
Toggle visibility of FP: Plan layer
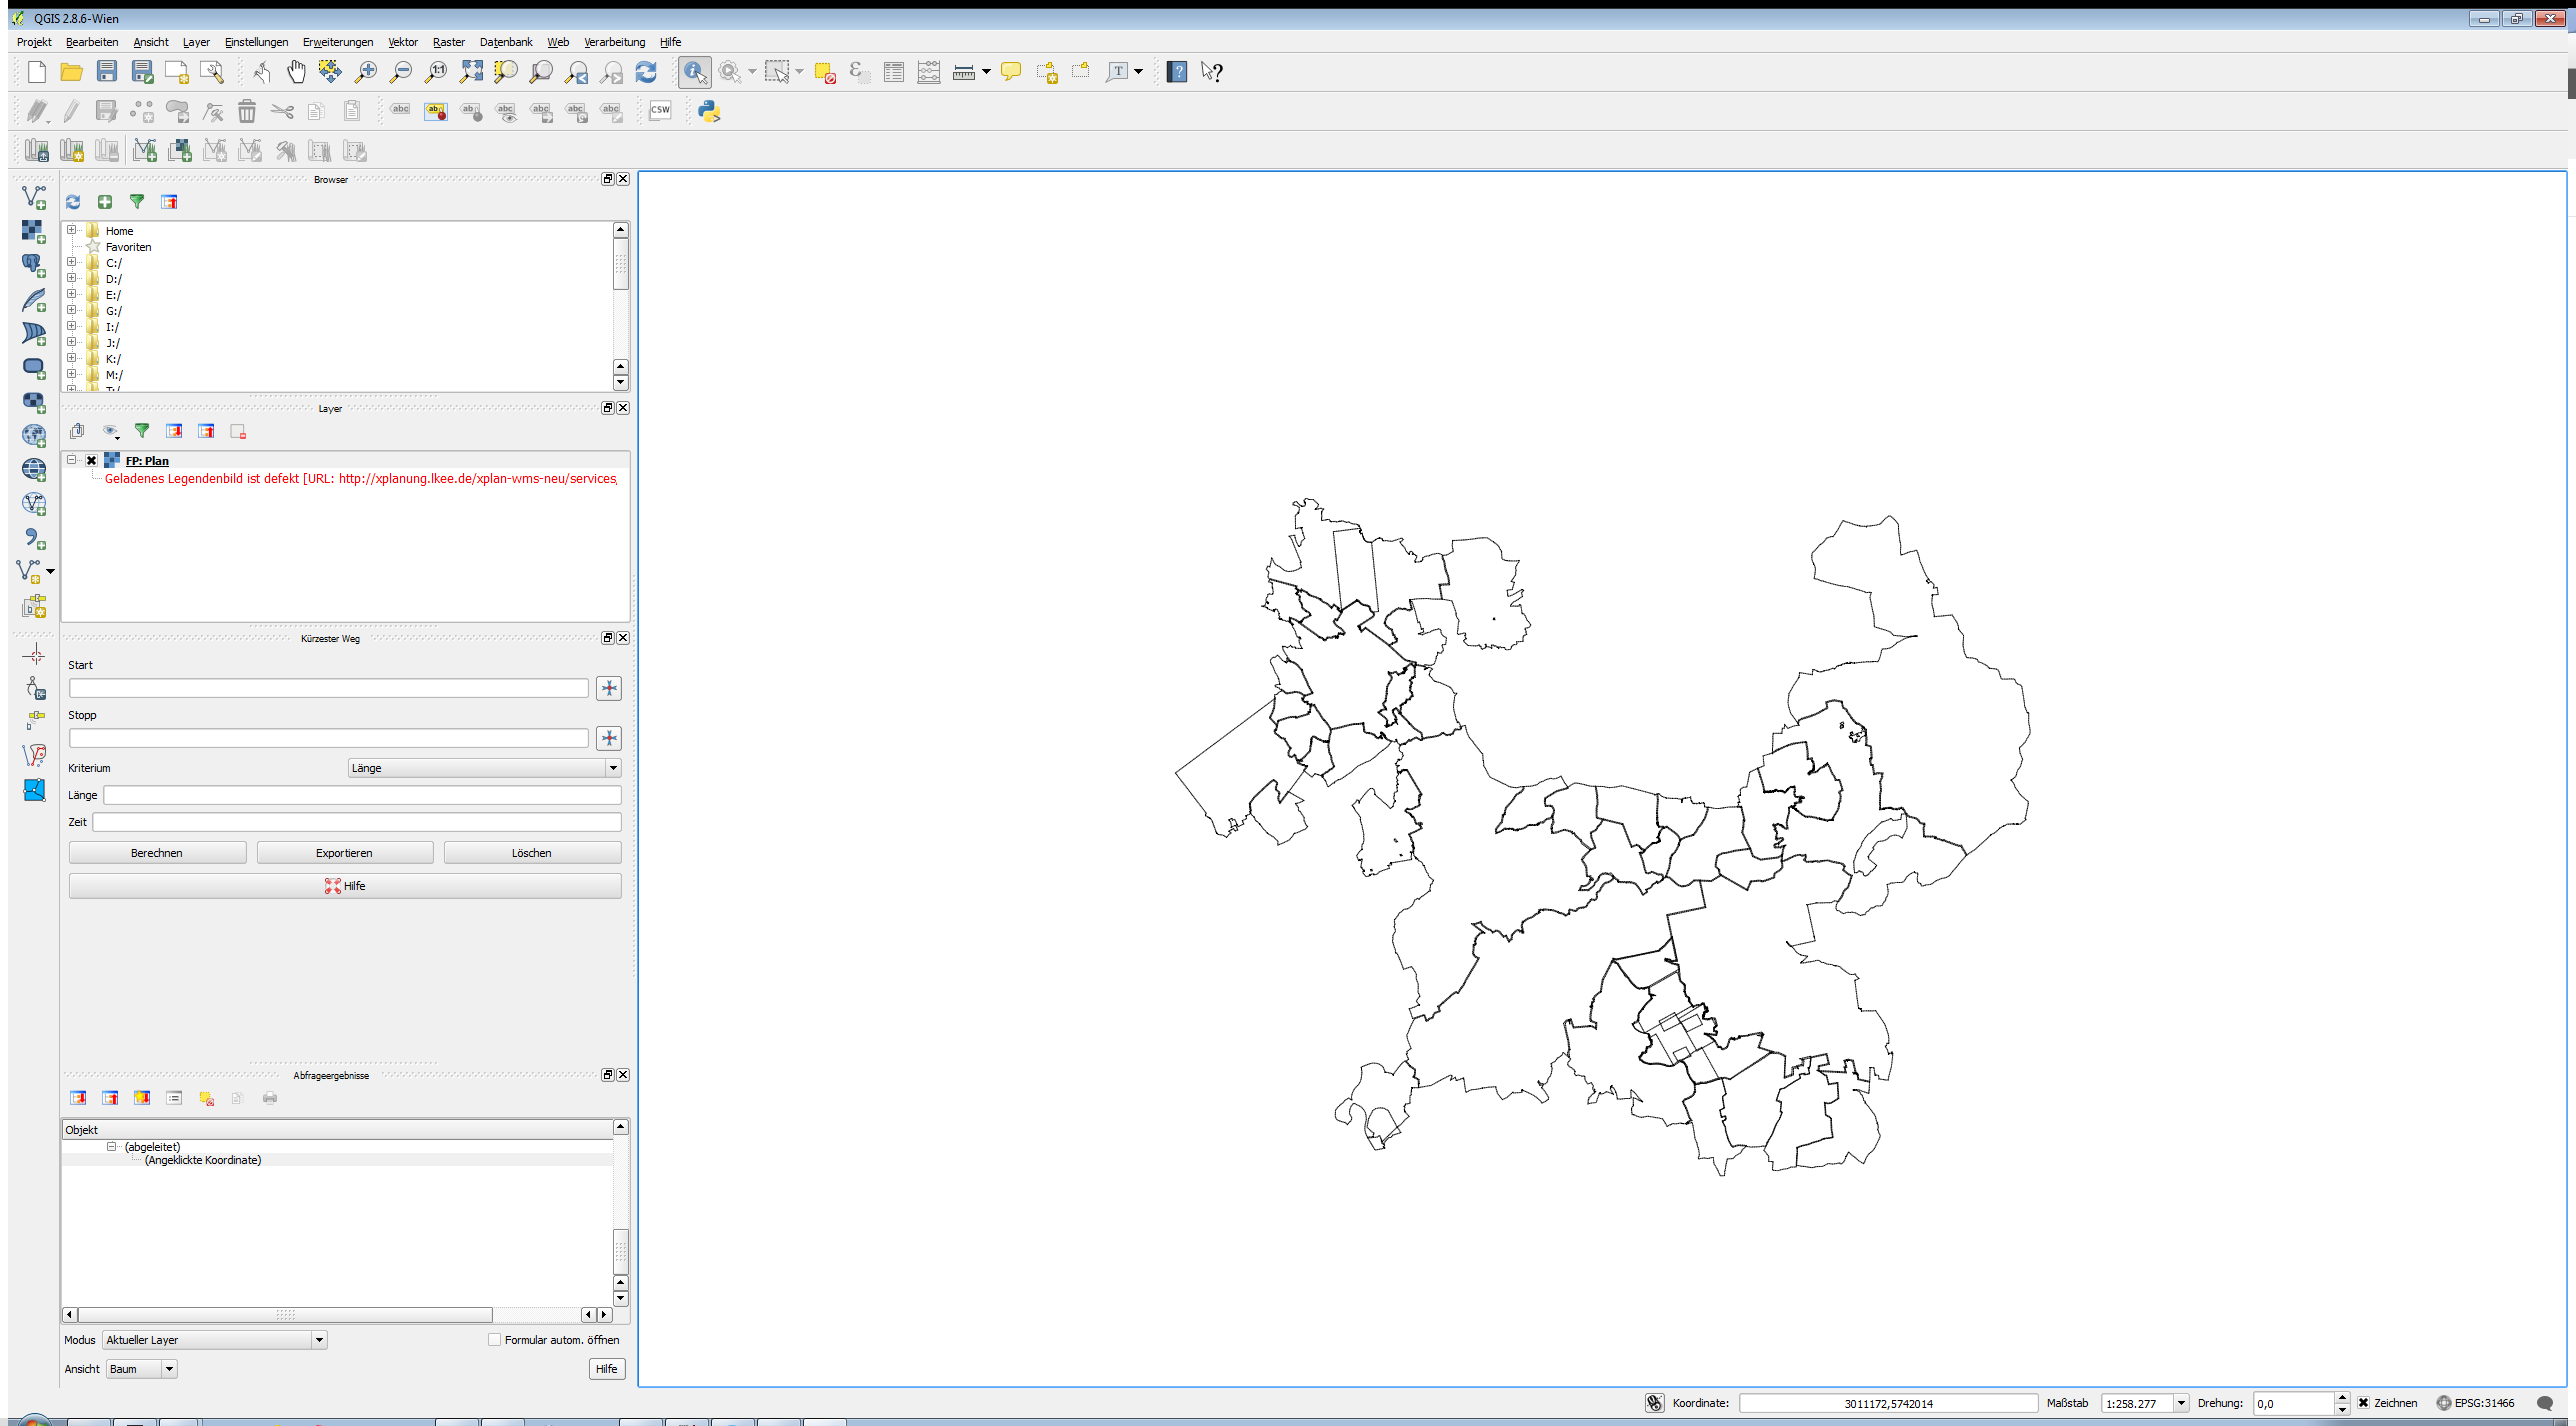92,461
